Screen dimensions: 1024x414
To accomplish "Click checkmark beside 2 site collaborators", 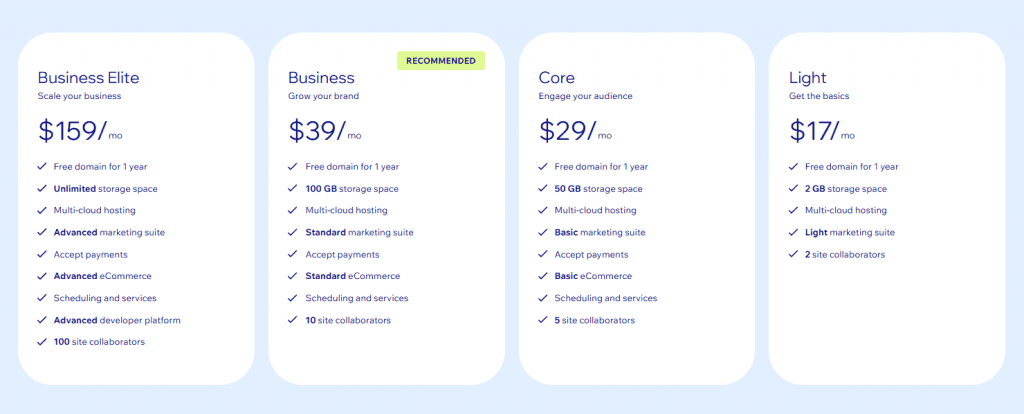I will pos(793,254).
